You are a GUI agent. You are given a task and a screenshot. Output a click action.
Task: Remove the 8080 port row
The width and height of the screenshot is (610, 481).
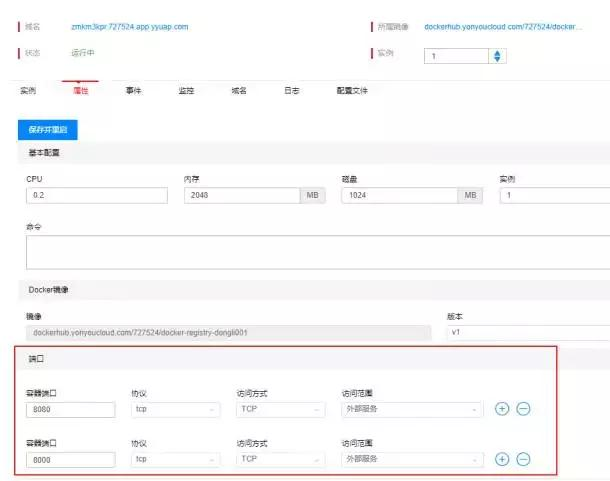(x=523, y=409)
